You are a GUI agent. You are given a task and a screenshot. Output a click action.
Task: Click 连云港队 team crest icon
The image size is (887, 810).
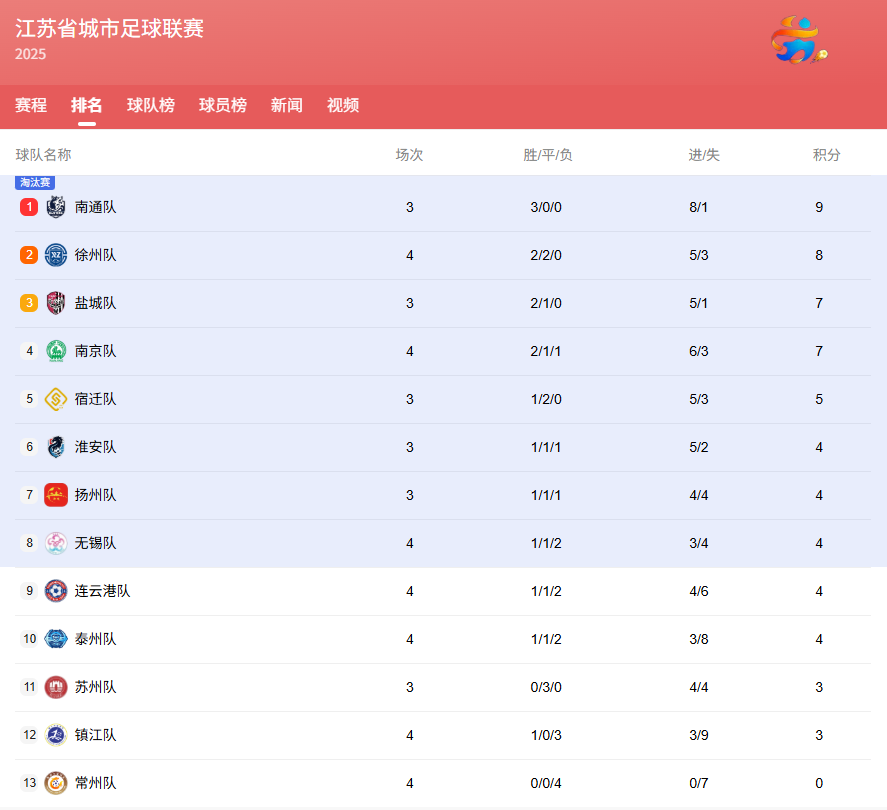click(x=56, y=591)
